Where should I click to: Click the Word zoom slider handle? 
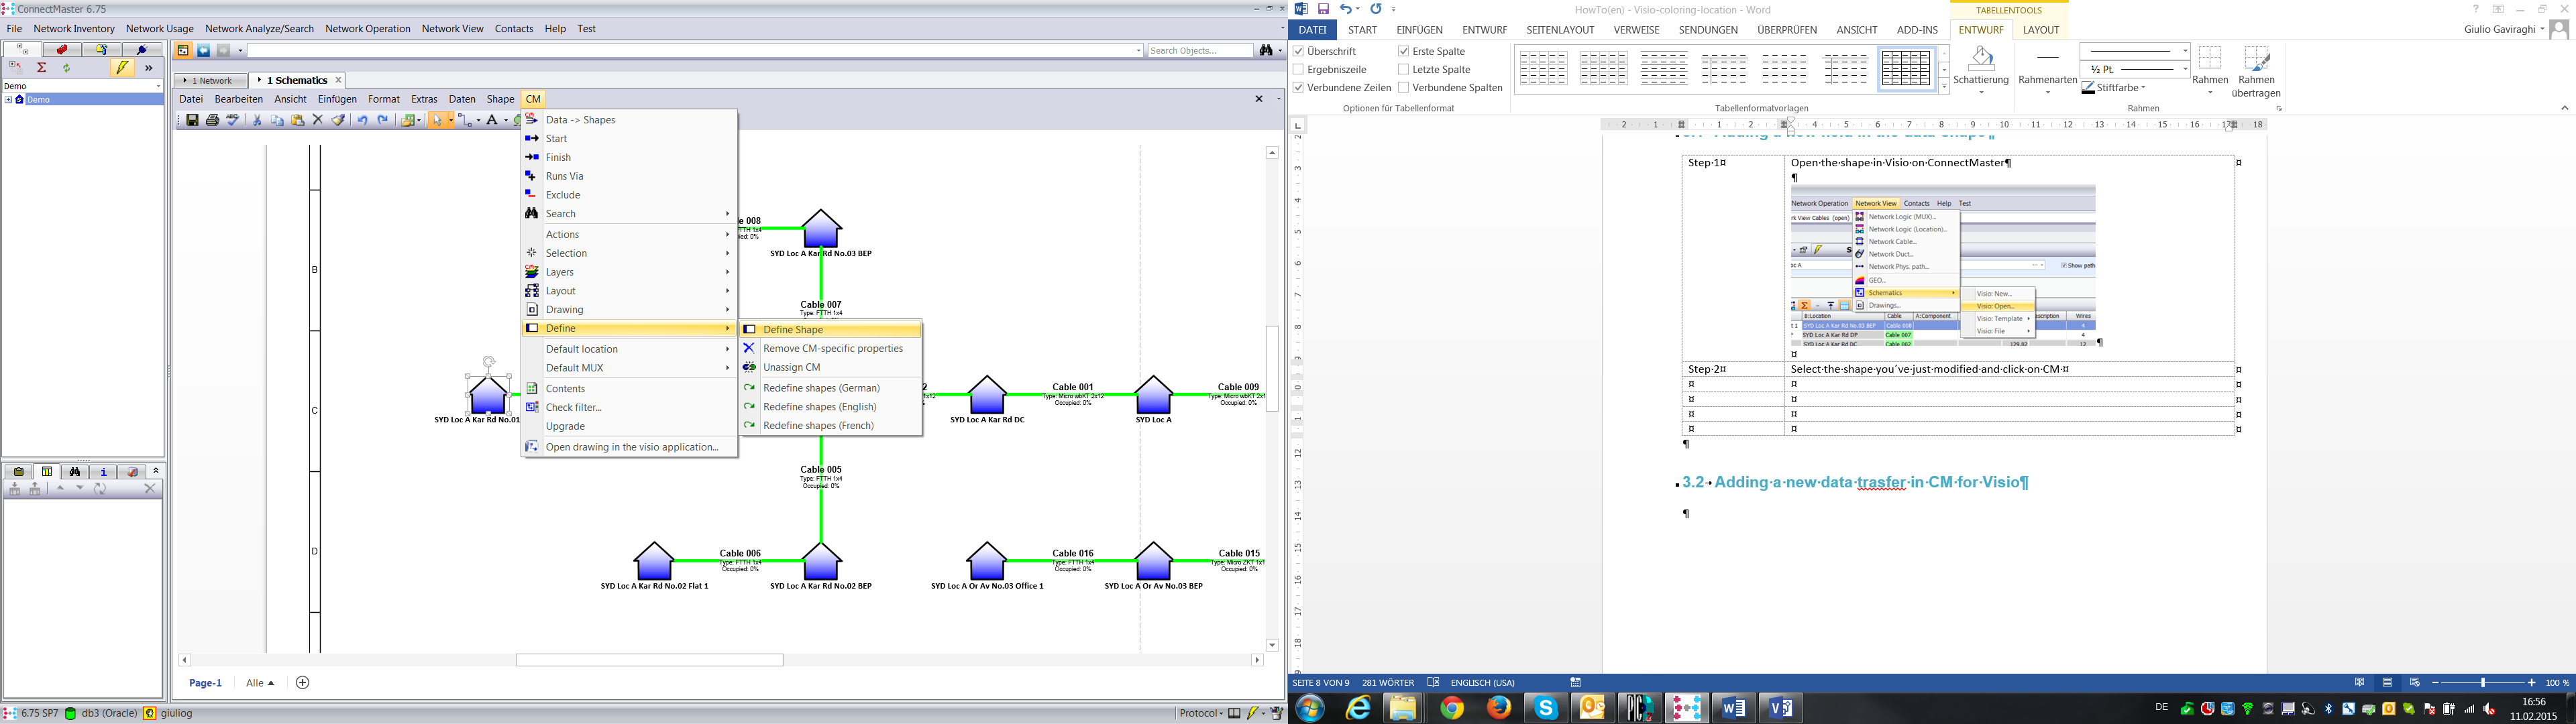pyautogui.click(x=2482, y=683)
